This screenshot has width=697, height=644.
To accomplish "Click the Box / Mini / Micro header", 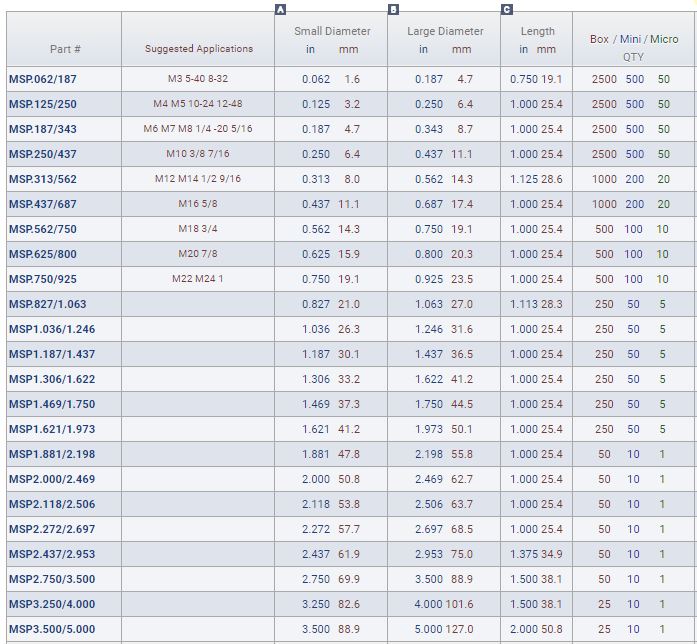I will coord(633,39).
